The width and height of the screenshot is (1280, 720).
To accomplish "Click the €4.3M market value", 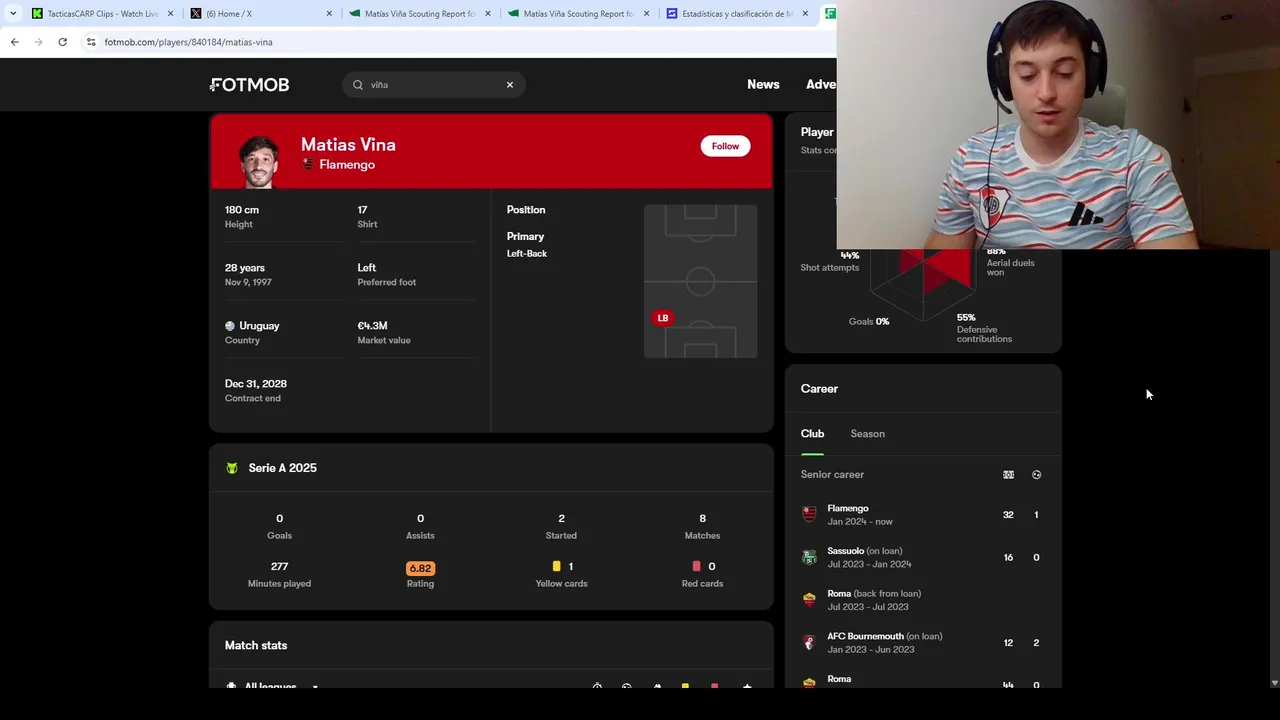I will point(372,326).
